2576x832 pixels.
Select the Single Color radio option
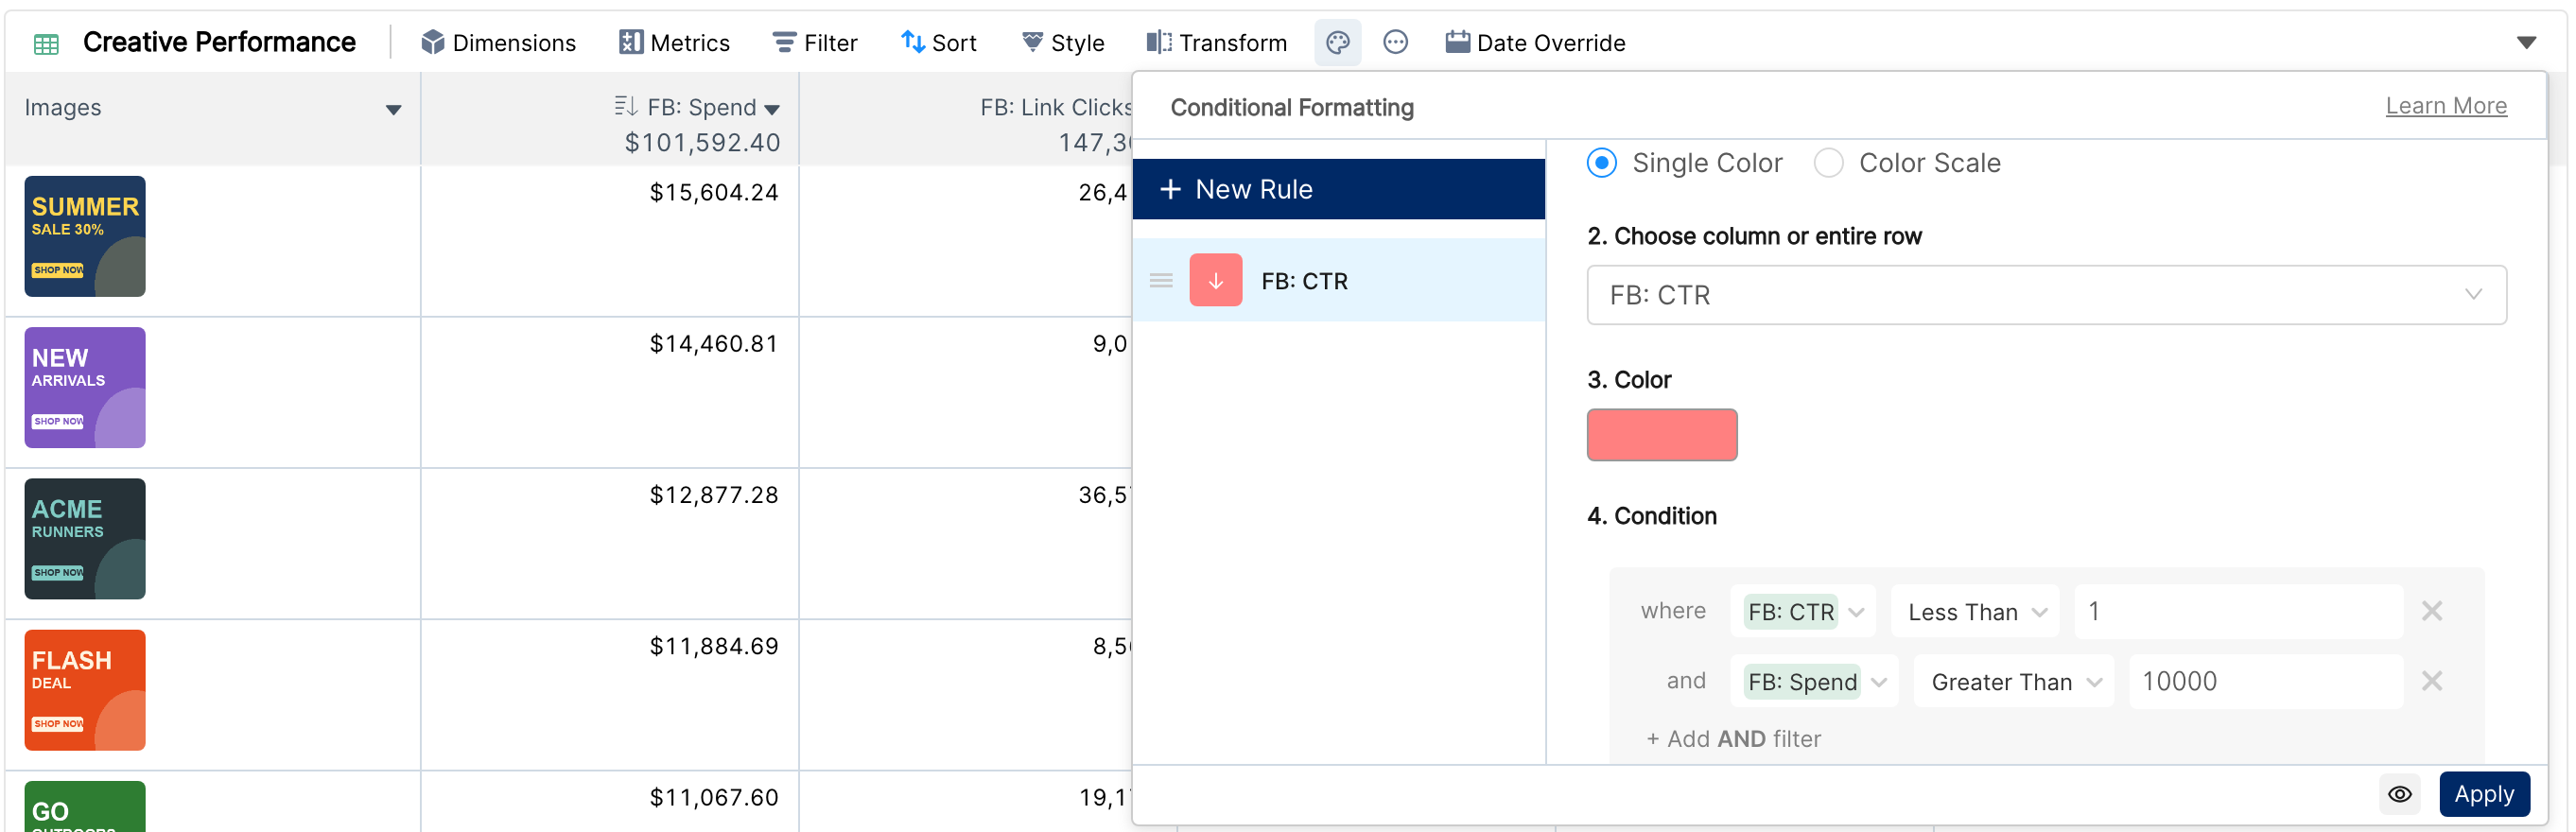click(x=1601, y=163)
